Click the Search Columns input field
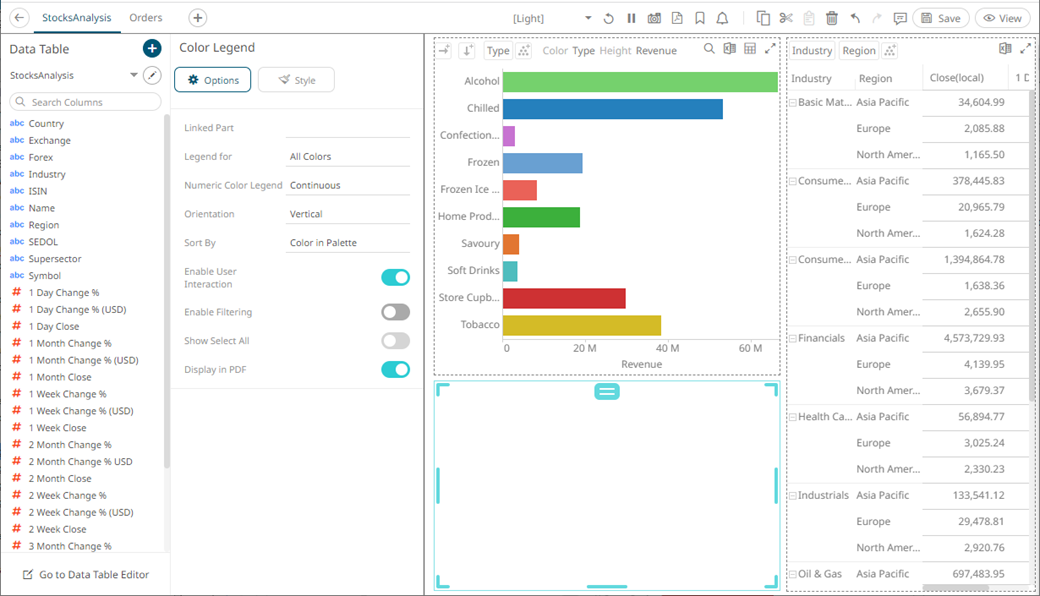 (x=86, y=102)
